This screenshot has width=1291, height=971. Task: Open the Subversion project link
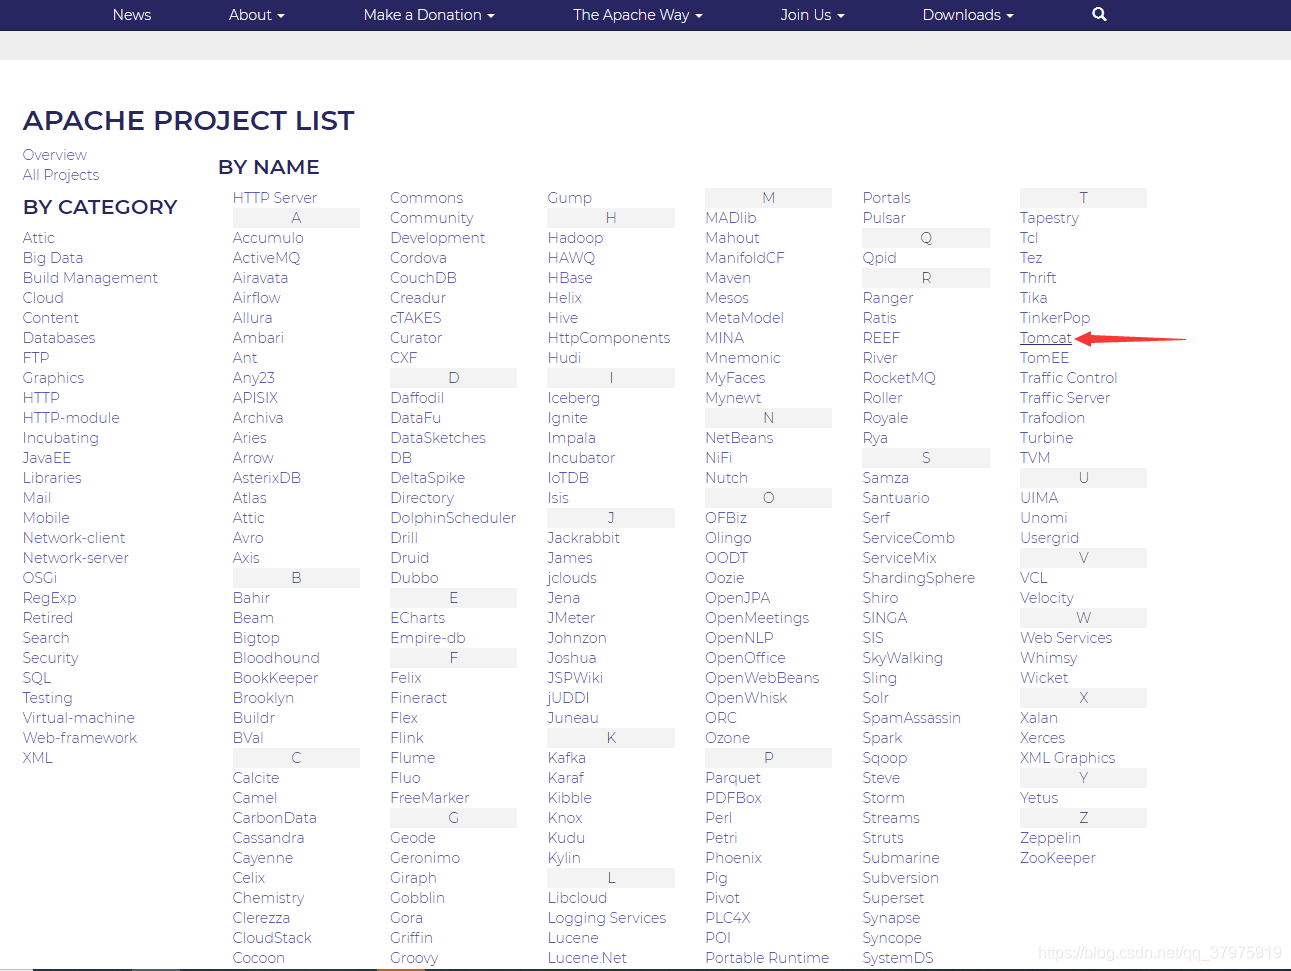tap(901, 878)
